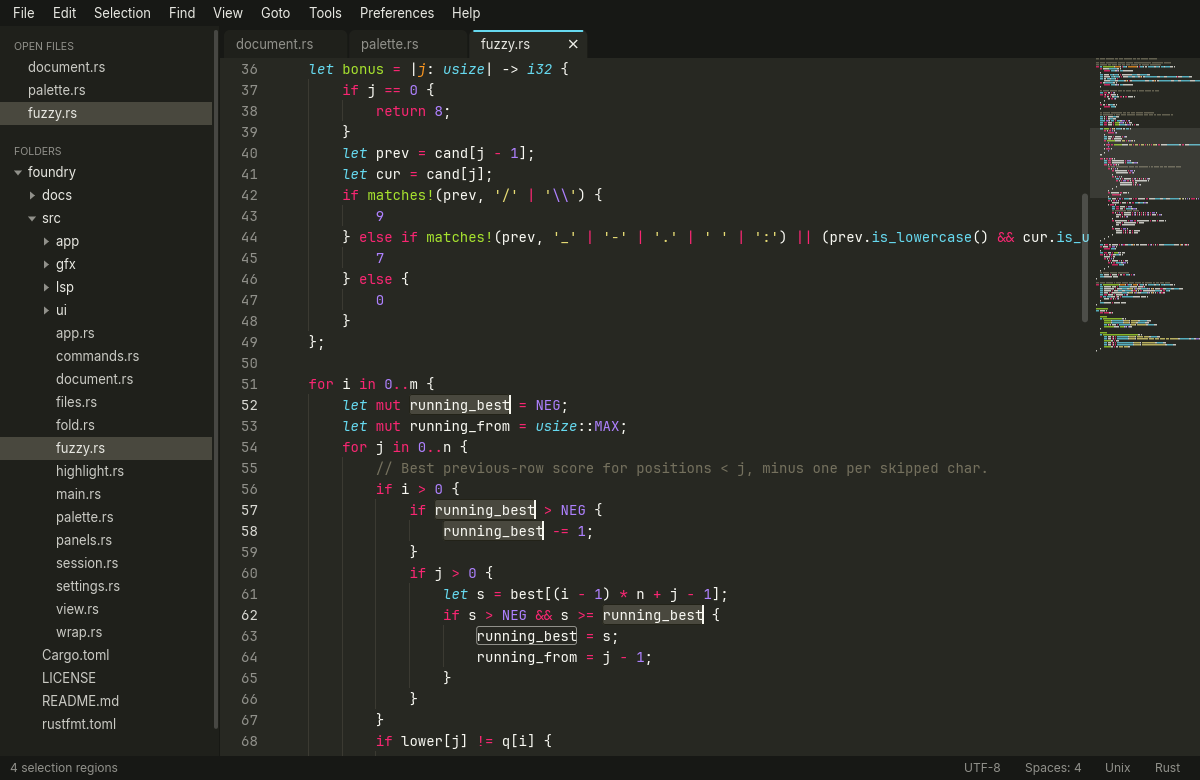Change indentation via Spaces: 4
This screenshot has width=1200, height=780.
pos(1053,768)
